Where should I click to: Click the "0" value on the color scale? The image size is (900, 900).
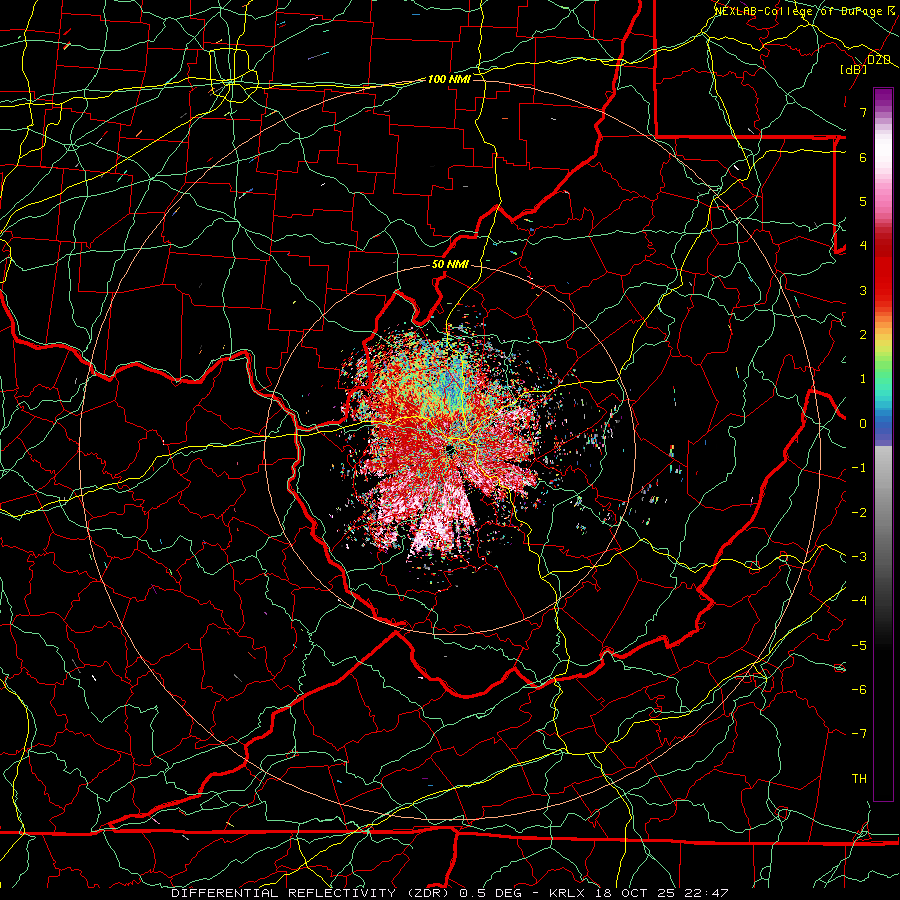(x=863, y=424)
